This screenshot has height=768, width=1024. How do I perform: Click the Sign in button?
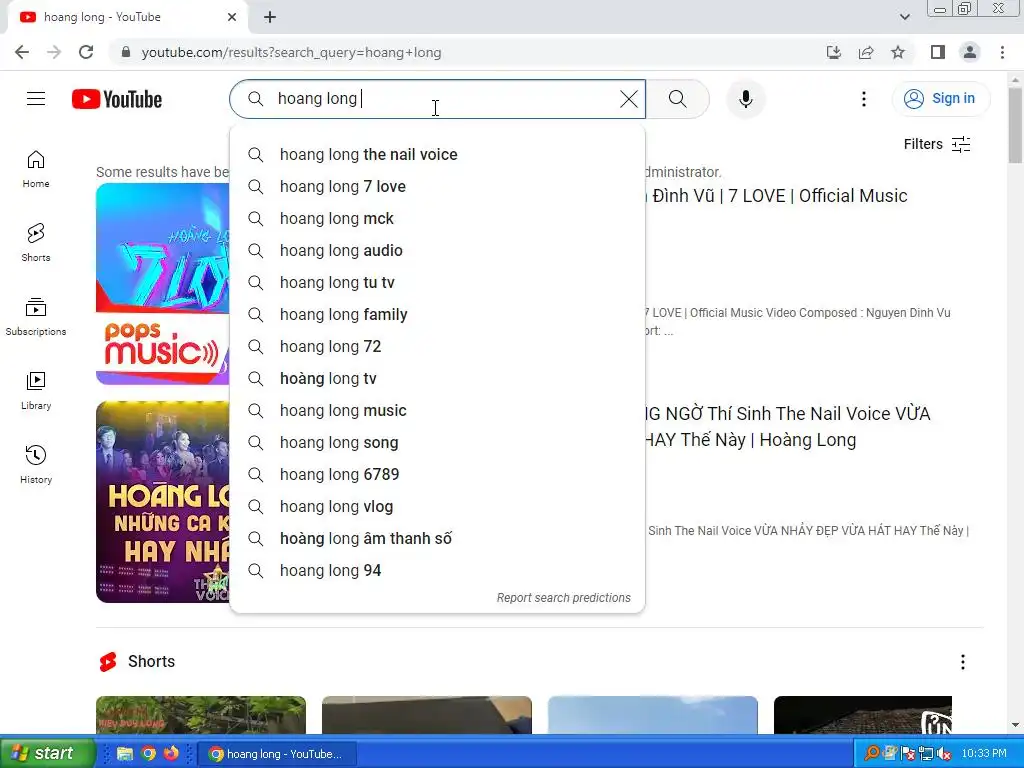point(940,99)
